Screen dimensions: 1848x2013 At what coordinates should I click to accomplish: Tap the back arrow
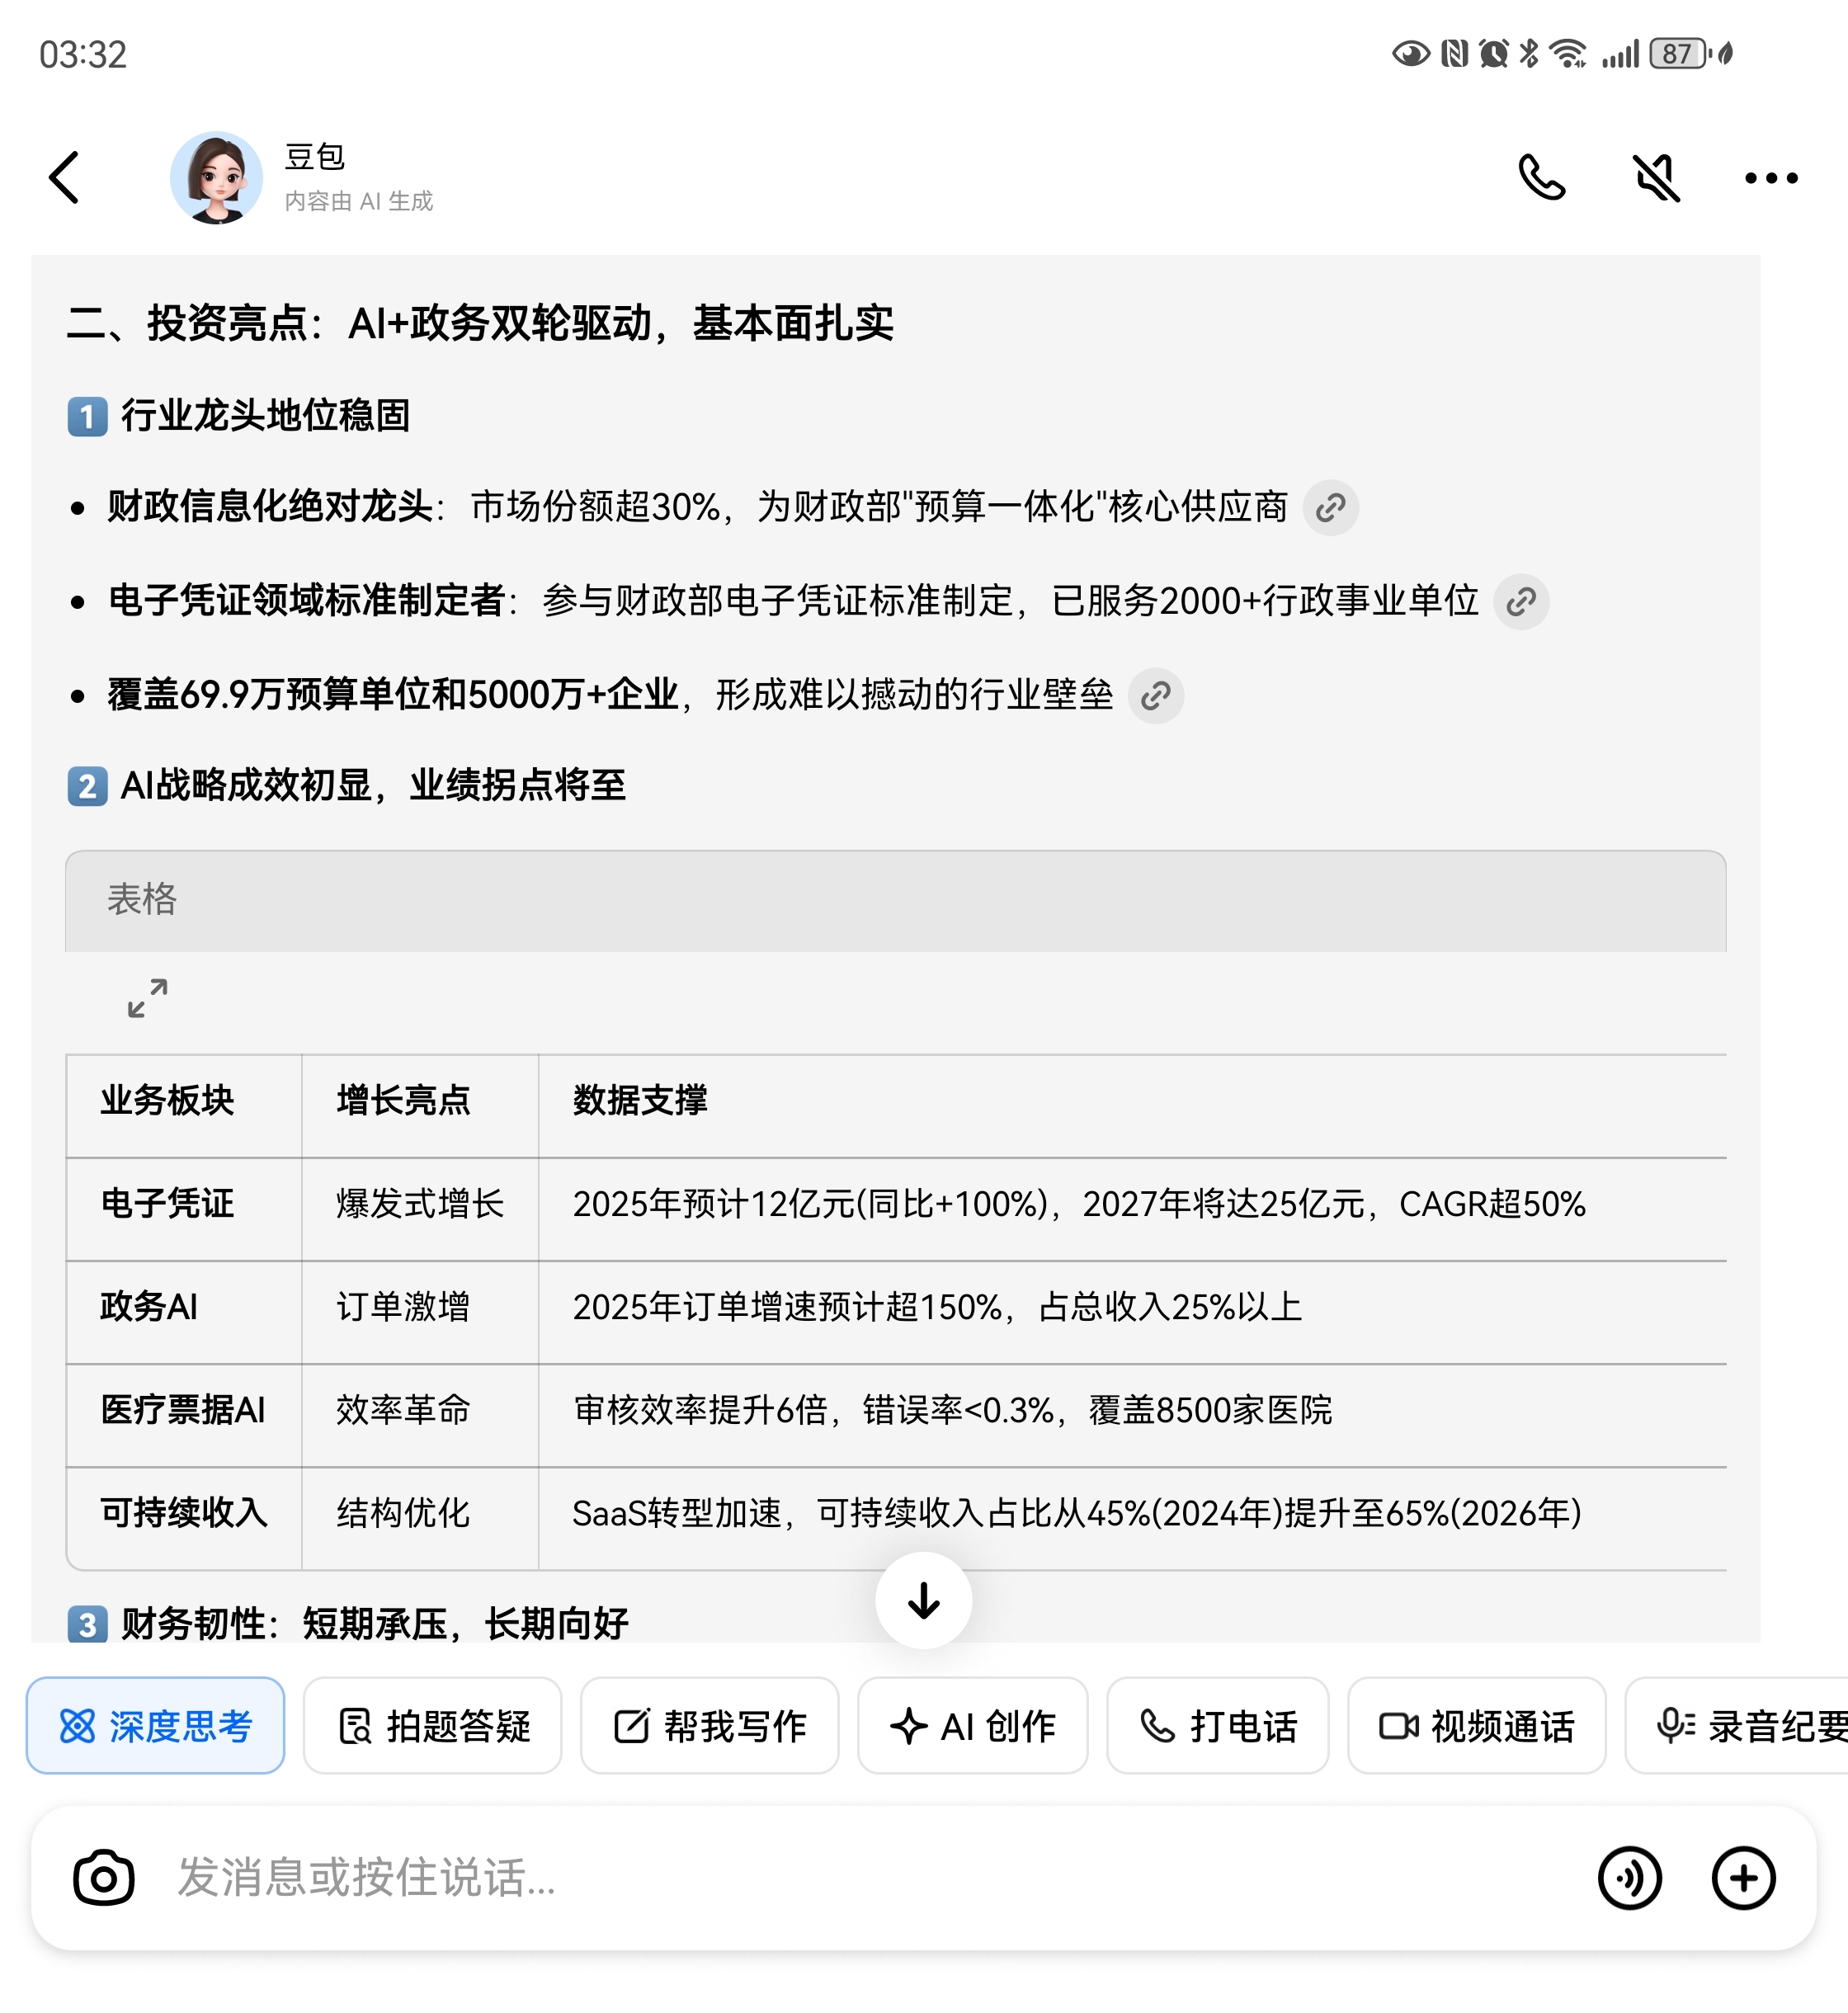pyautogui.click(x=65, y=178)
